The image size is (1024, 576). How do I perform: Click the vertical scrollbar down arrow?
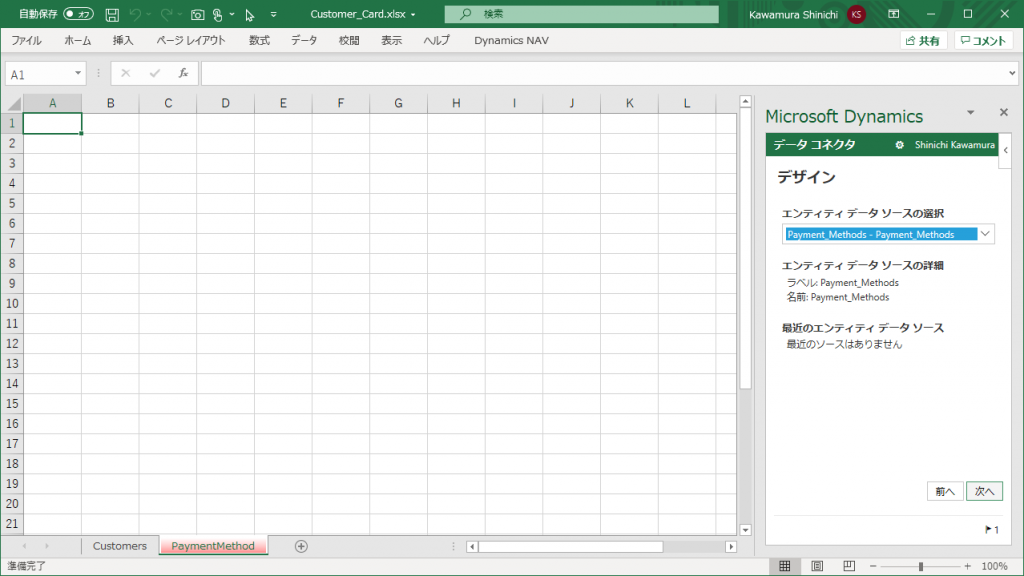(x=745, y=530)
